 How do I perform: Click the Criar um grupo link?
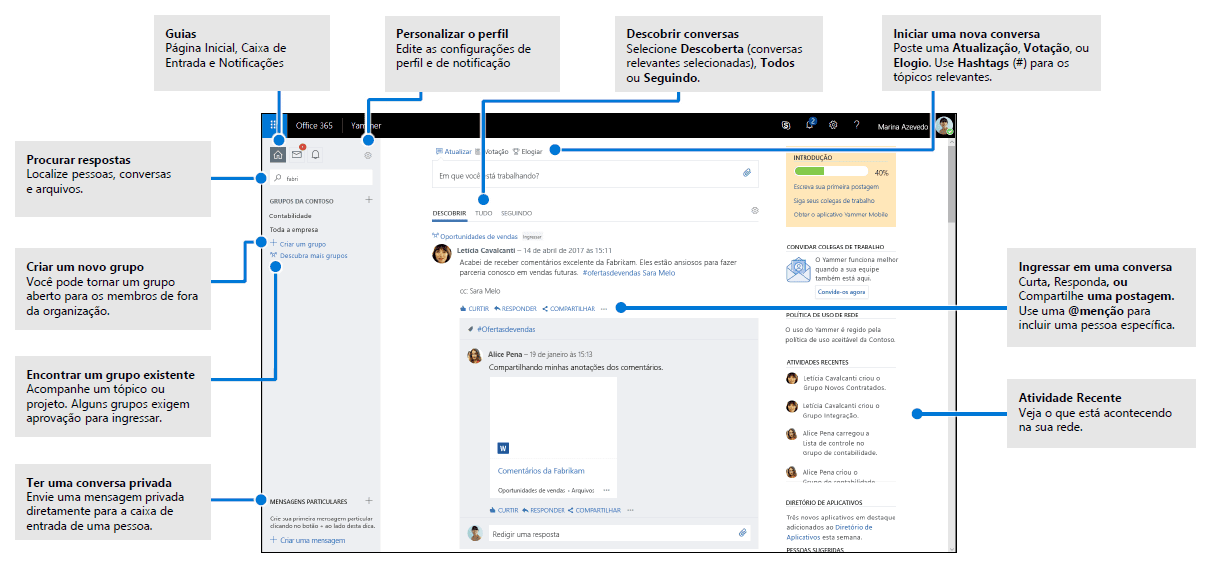pyautogui.click(x=298, y=243)
